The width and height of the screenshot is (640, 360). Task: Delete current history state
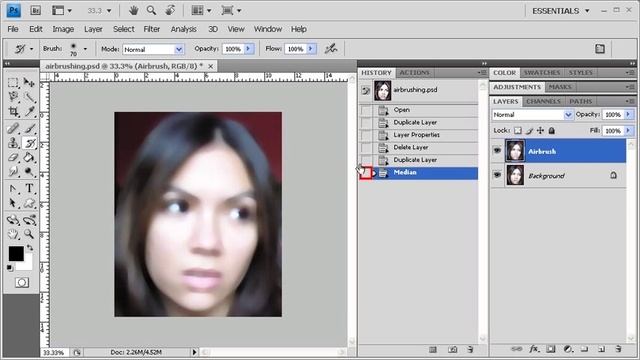tap(470, 349)
